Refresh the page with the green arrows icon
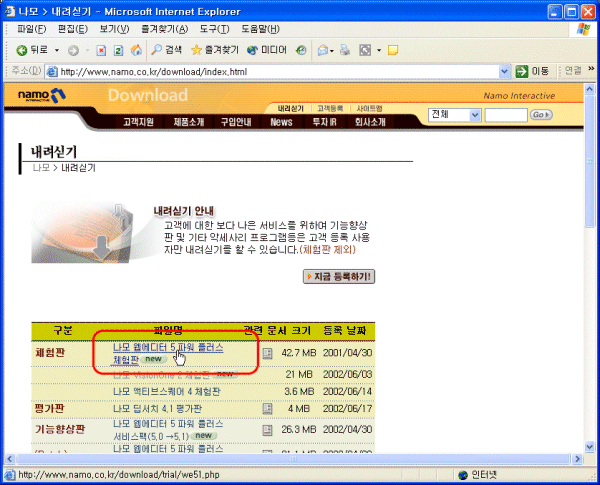600x485 pixels. (x=119, y=51)
